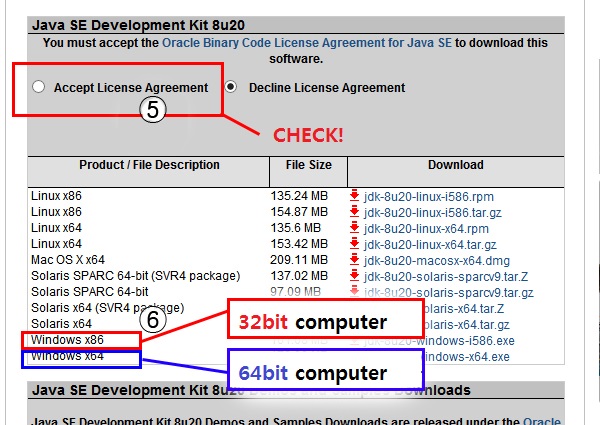Download the windows-x64.exe file

[x=467, y=357]
